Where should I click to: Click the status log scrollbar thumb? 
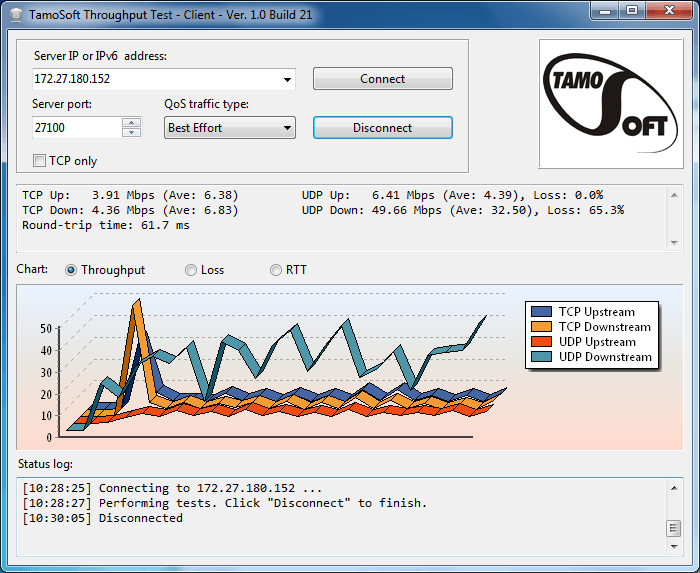coord(674,528)
